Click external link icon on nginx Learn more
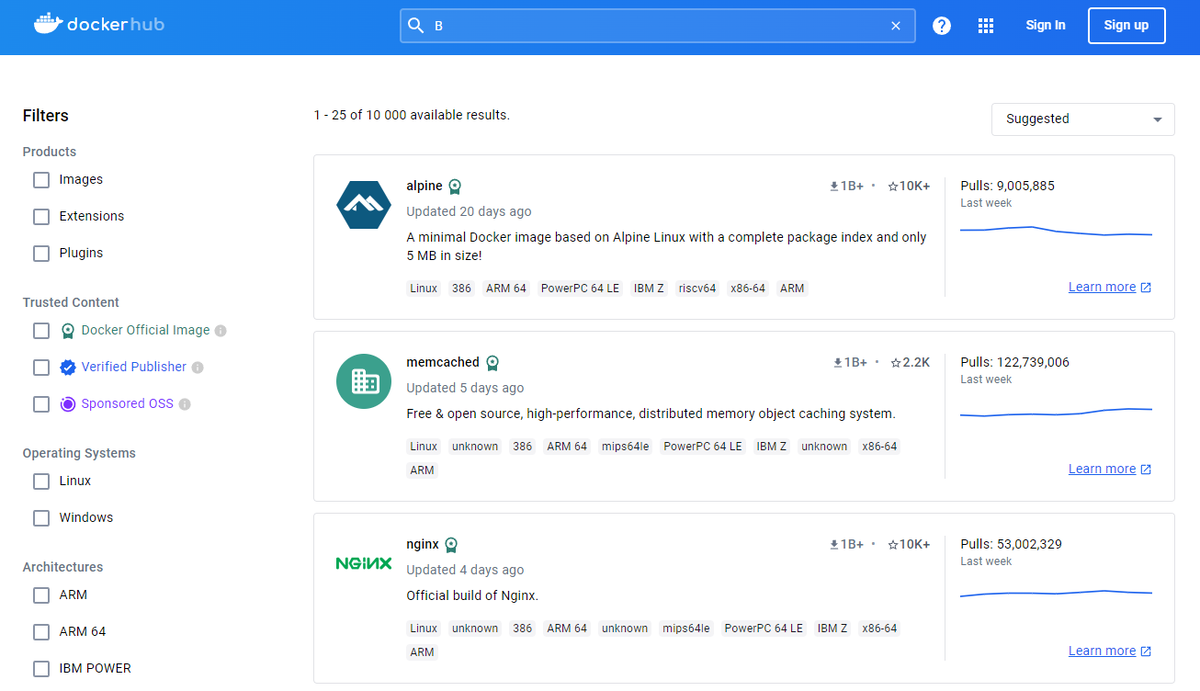This screenshot has width=1200, height=691. (1146, 652)
